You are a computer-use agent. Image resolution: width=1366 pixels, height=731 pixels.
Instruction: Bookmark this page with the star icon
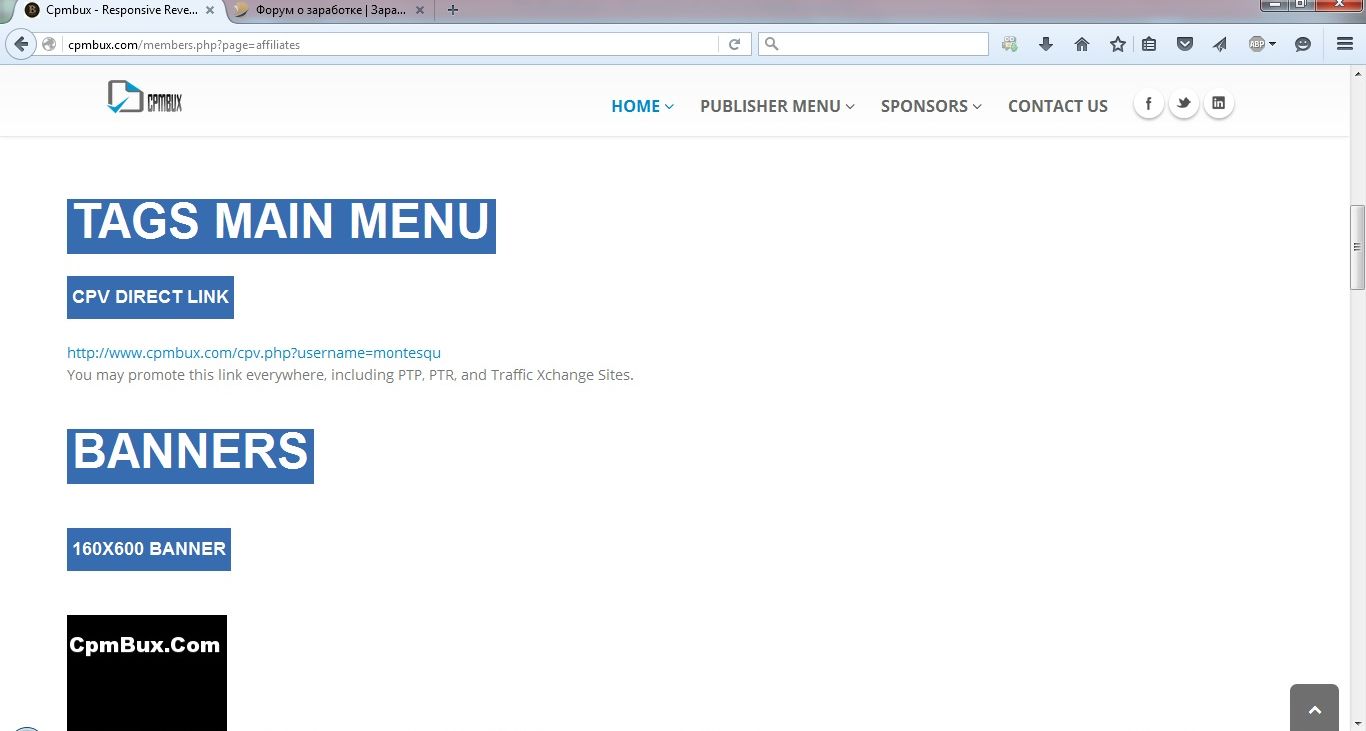pos(1118,44)
